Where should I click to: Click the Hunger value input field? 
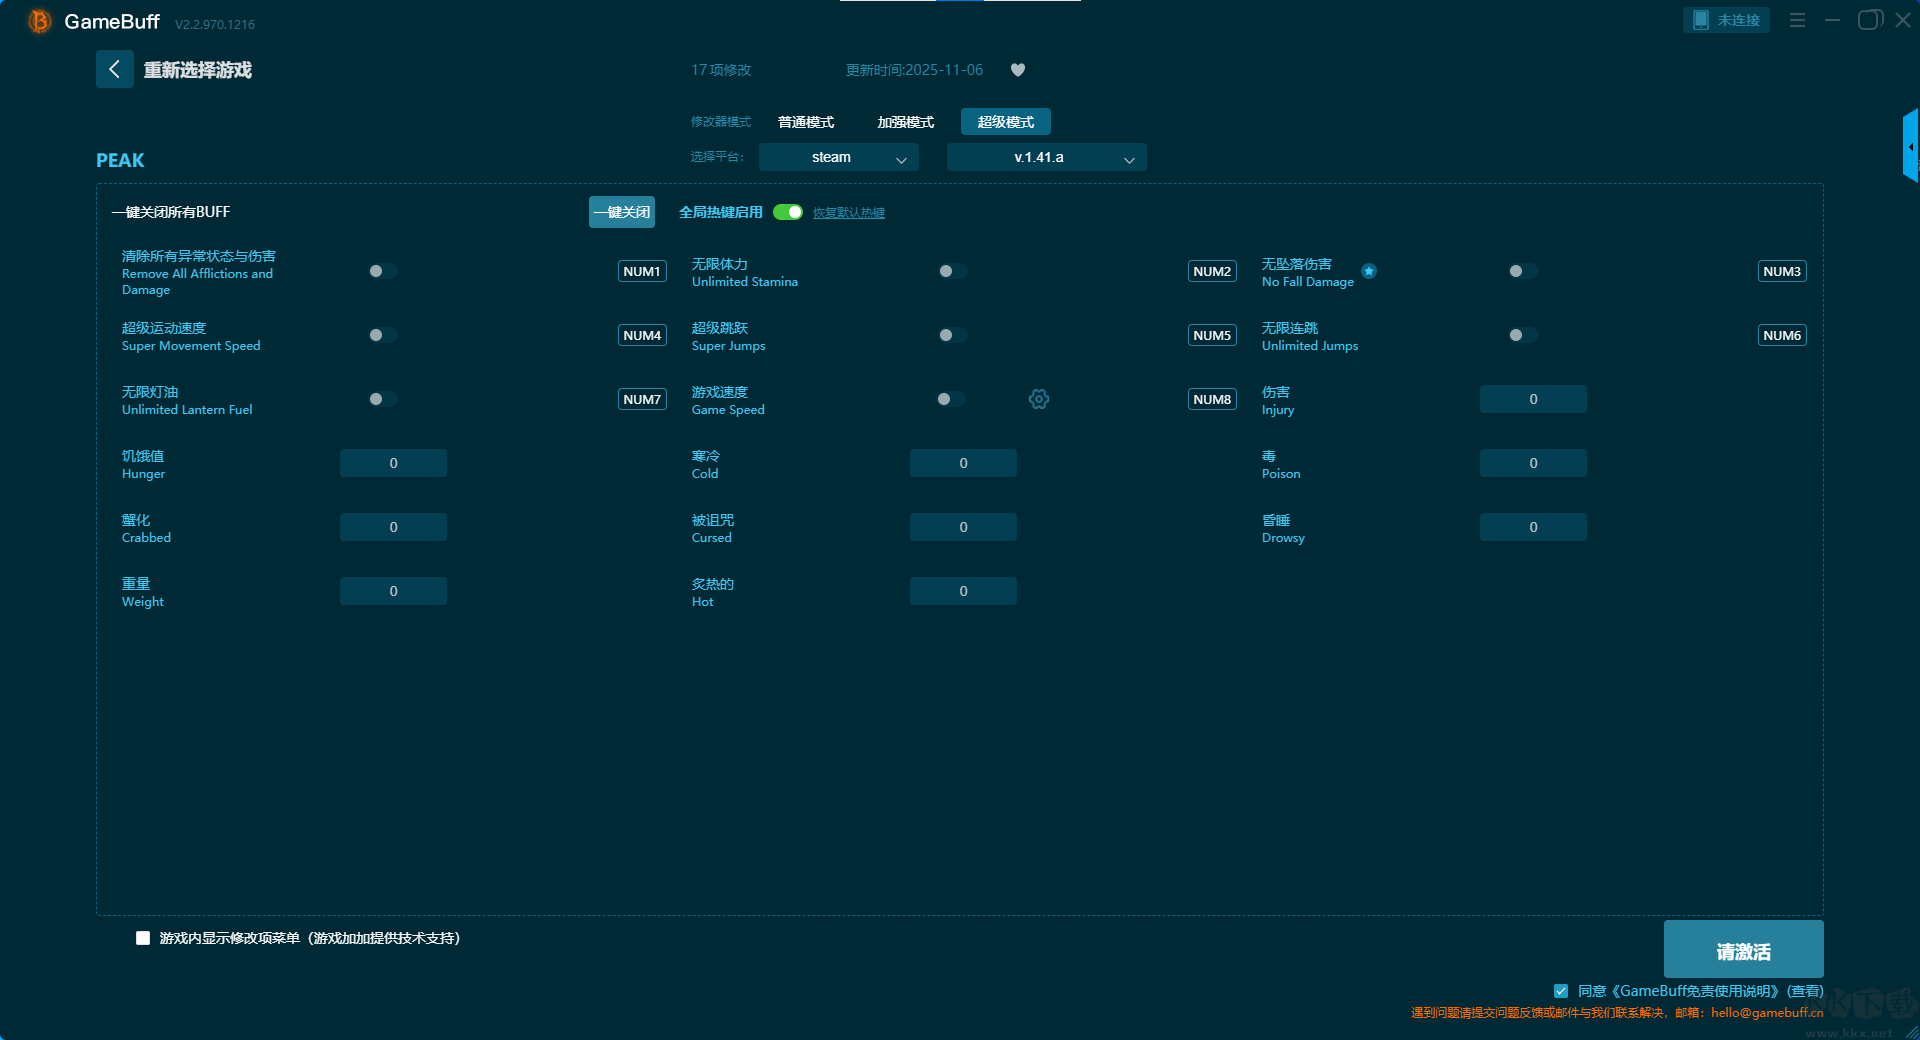coord(393,463)
